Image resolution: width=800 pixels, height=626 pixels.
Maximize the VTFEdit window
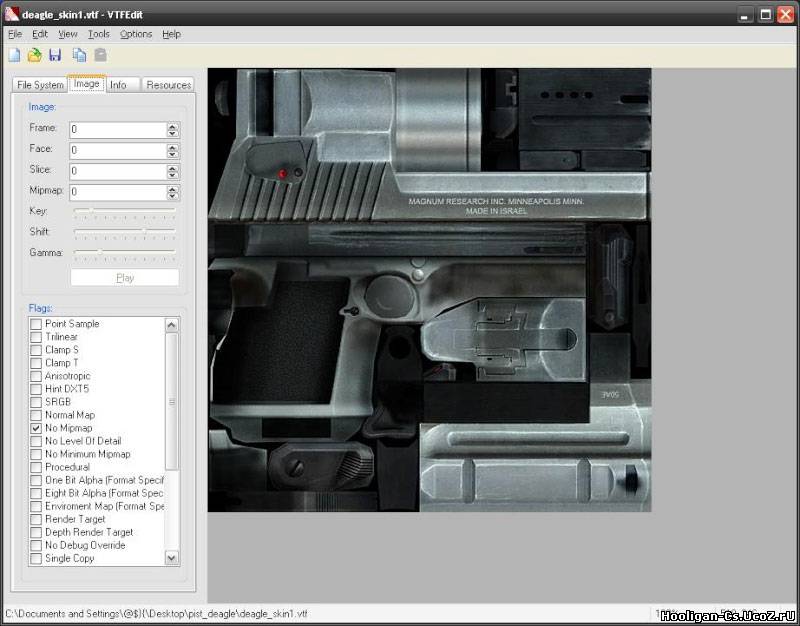click(765, 15)
